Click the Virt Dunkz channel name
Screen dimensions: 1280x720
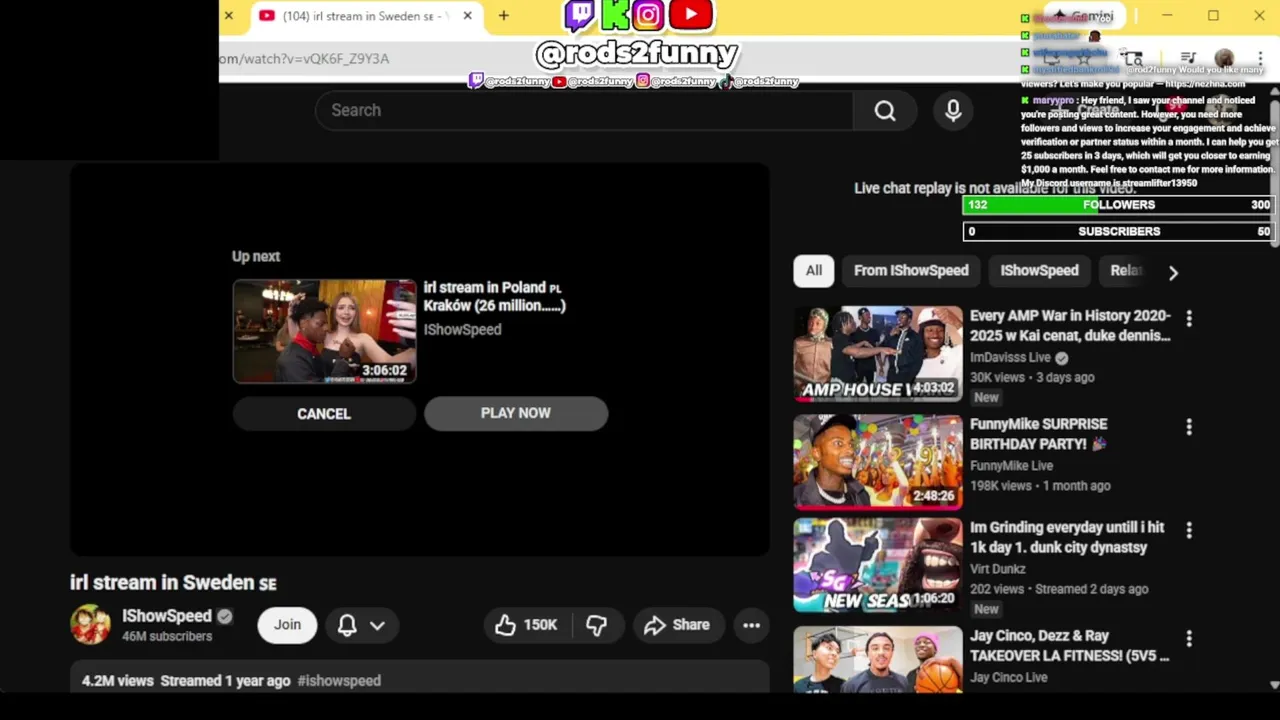pyautogui.click(x=998, y=569)
